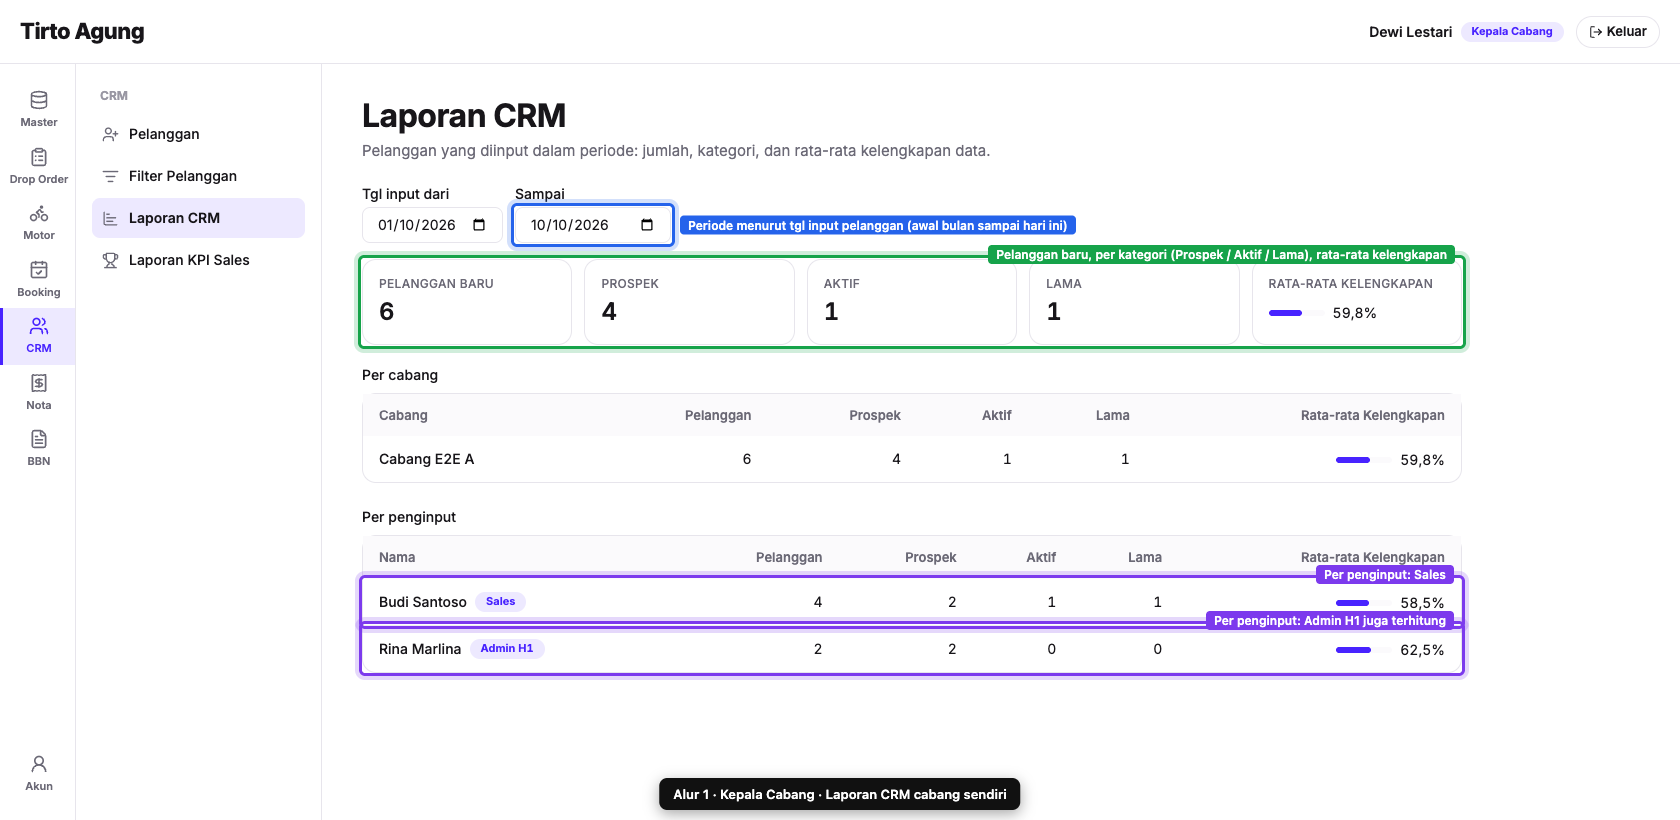Viewport: 1680px width, 820px height.
Task: Click Cabang E2E A progress bar
Action: pyautogui.click(x=1363, y=460)
